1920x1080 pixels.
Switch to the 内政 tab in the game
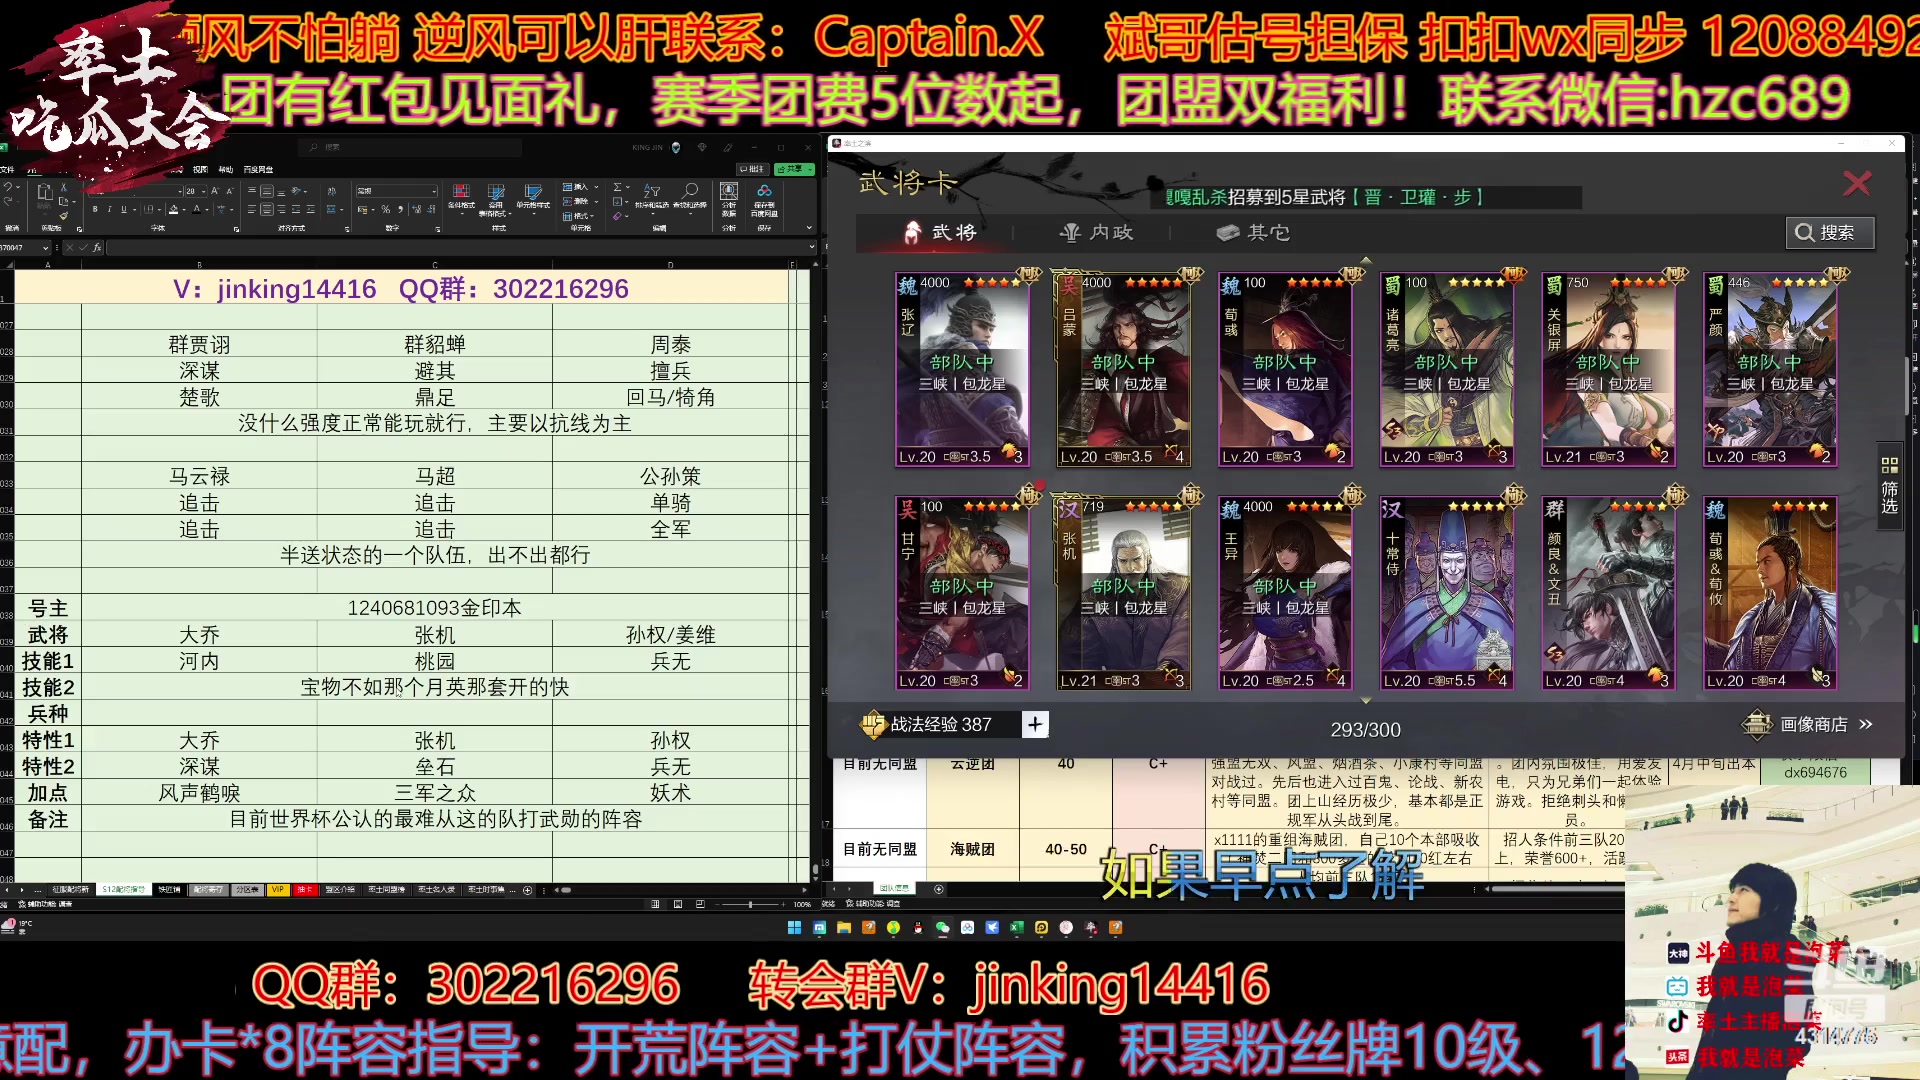coord(1096,232)
